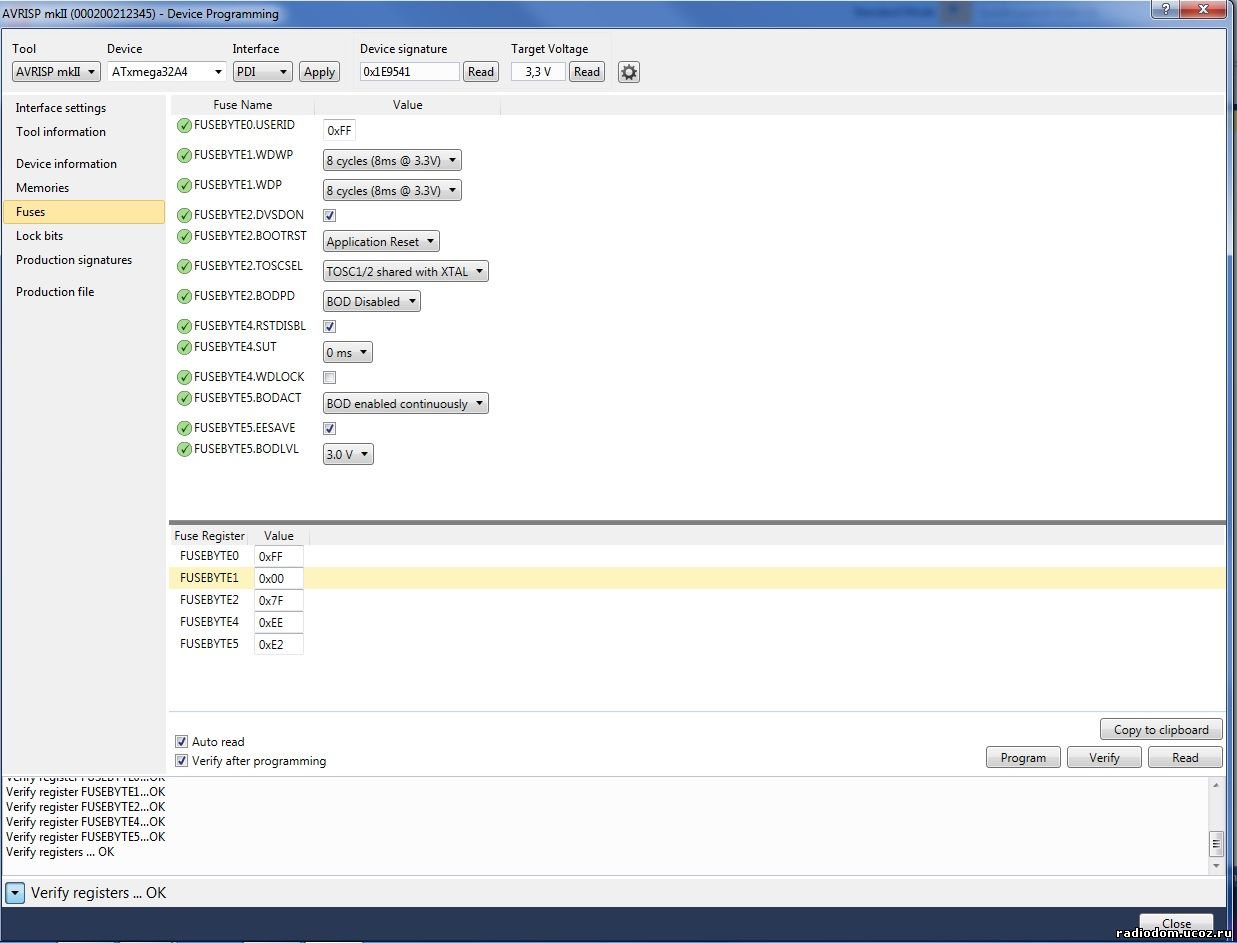This screenshot has height=943, width=1237.
Task: Click the log output scrollbar
Action: [x=1216, y=827]
